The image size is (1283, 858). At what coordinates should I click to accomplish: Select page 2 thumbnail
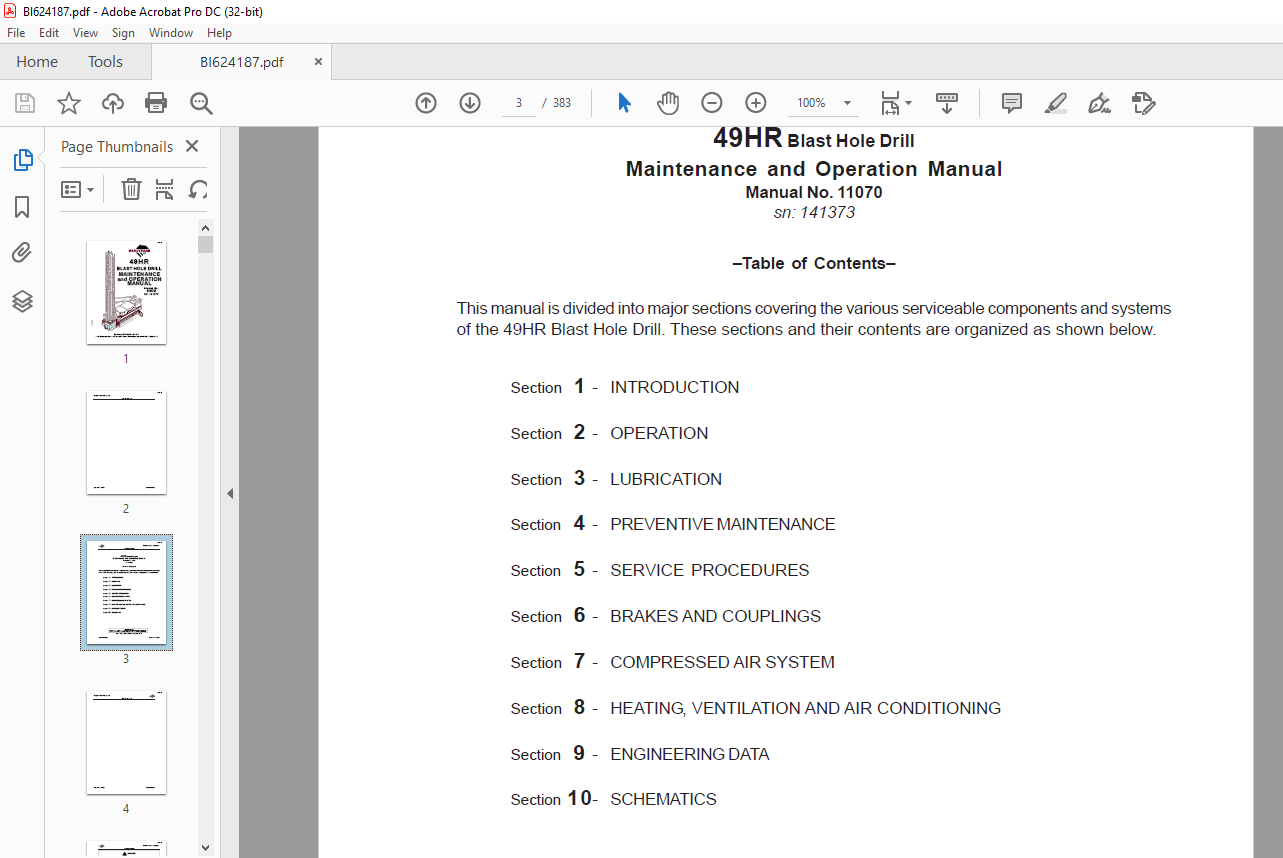pos(126,443)
